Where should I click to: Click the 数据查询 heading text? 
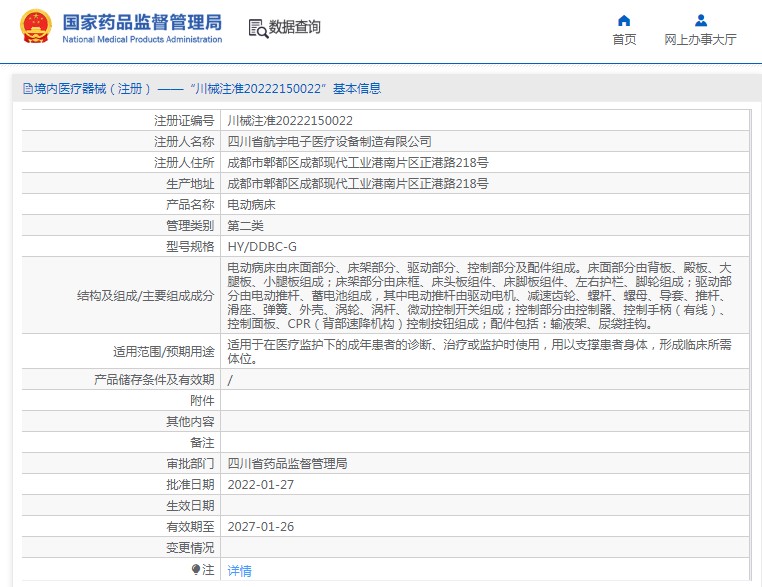295,28
